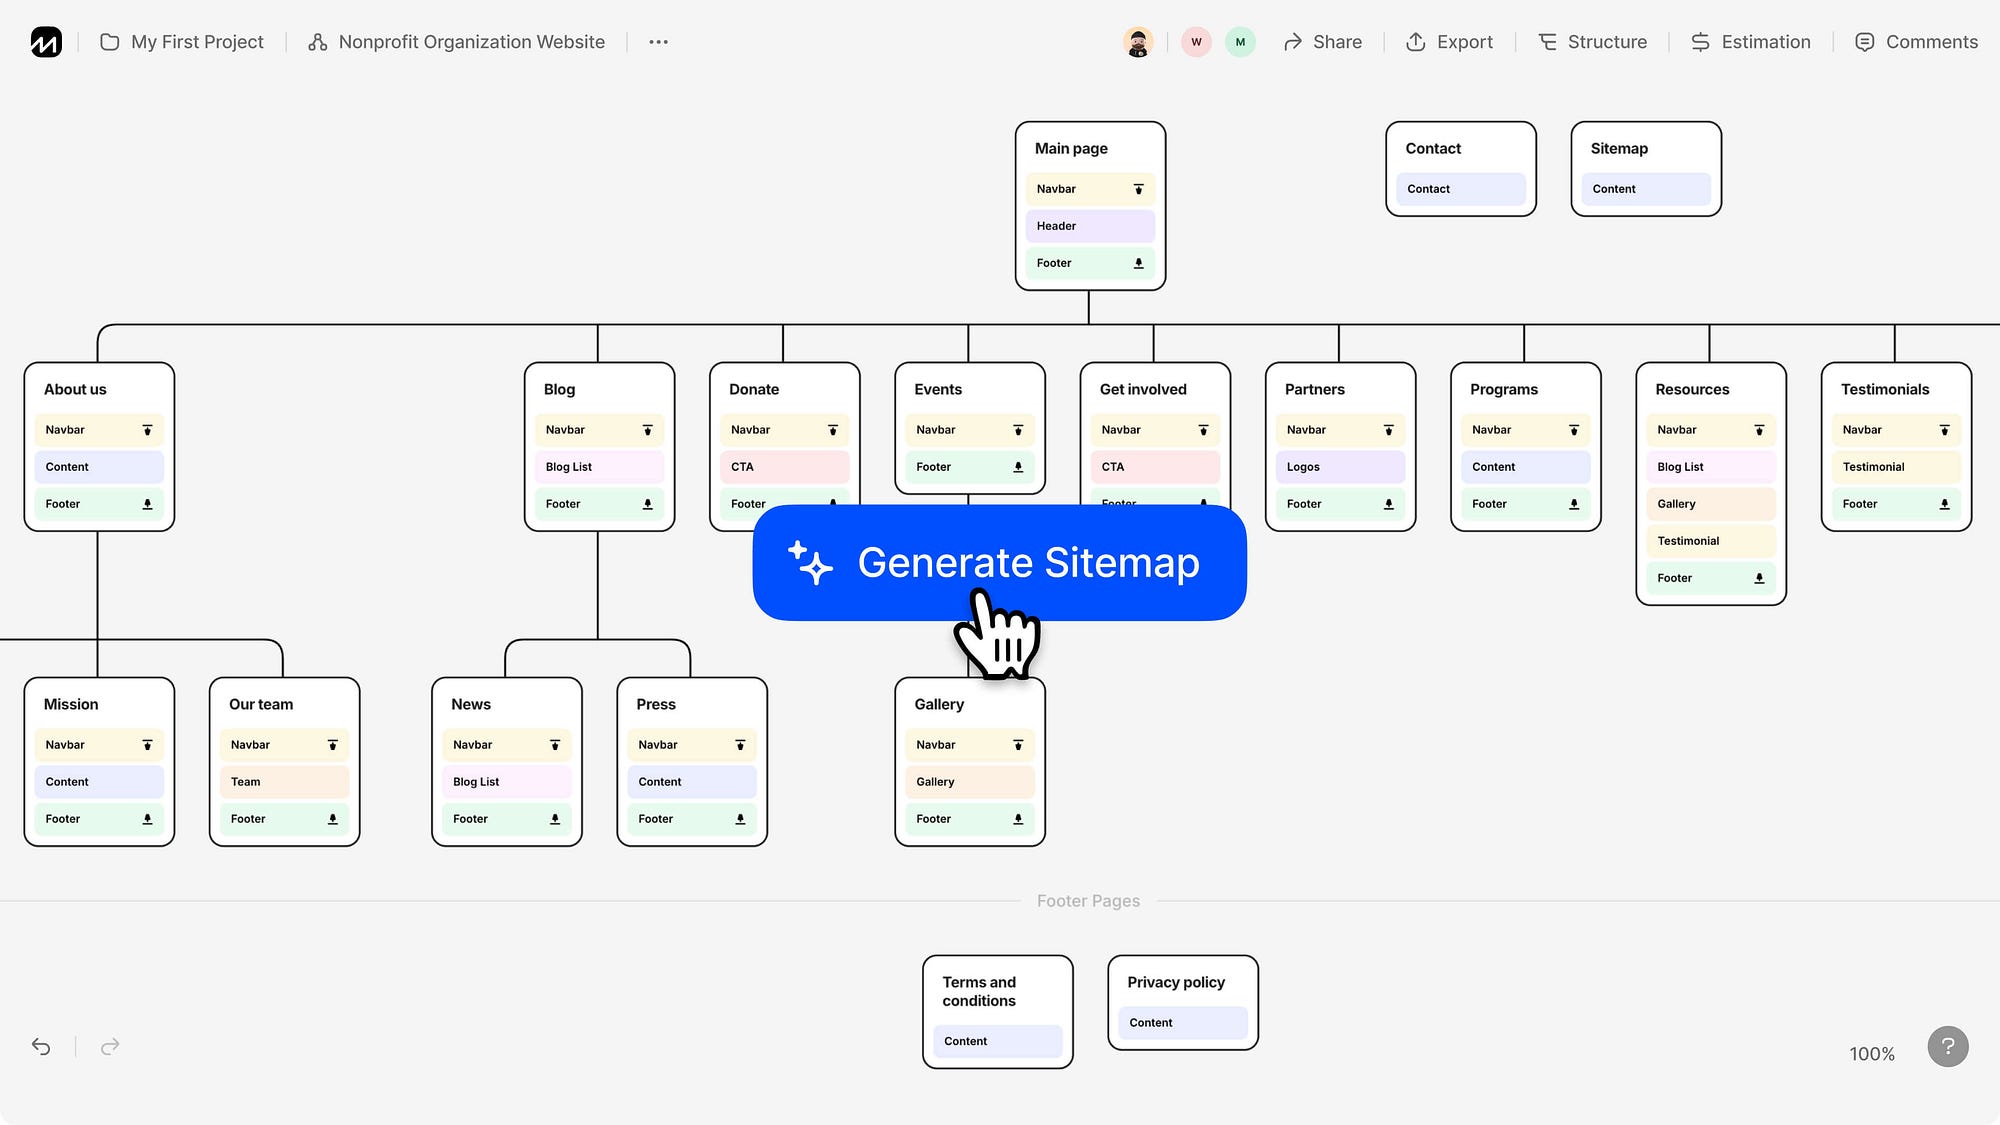Select the Blog List block in News
The image size is (2000, 1125).
coord(506,782)
